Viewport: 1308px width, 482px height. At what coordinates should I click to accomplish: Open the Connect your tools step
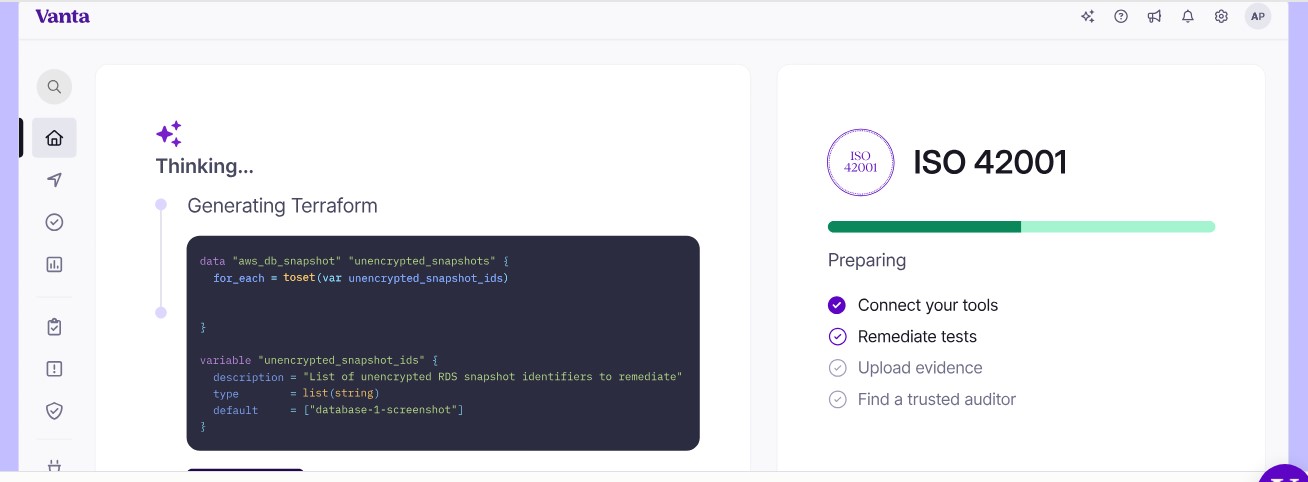(x=928, y=305)
